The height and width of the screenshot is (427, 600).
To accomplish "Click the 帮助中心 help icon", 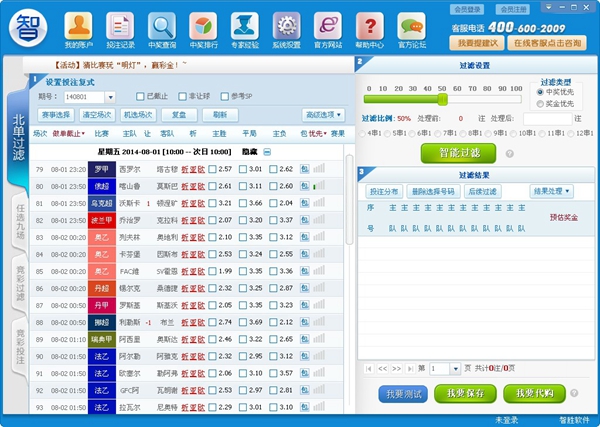I will coord(368,26).
